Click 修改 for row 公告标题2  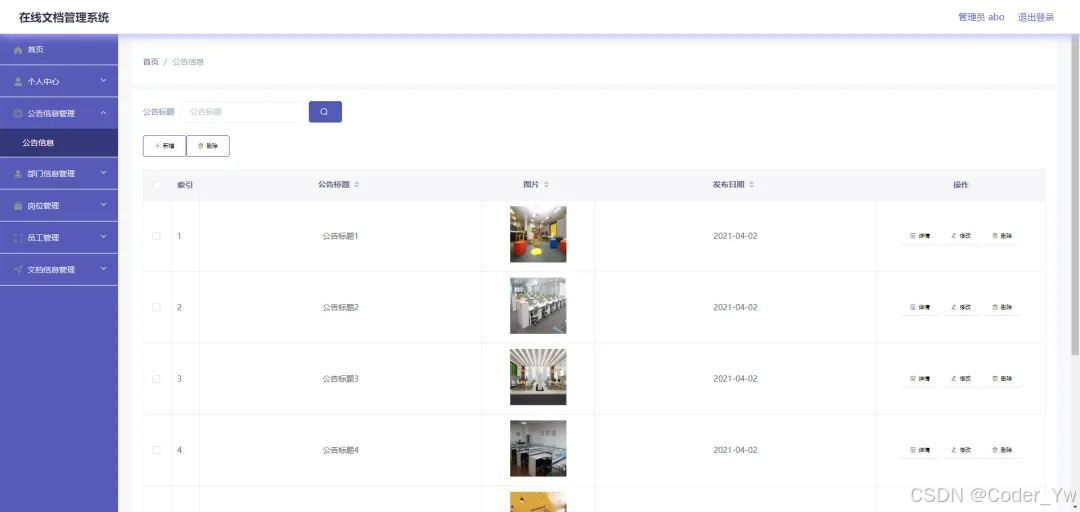coord(961,307)
